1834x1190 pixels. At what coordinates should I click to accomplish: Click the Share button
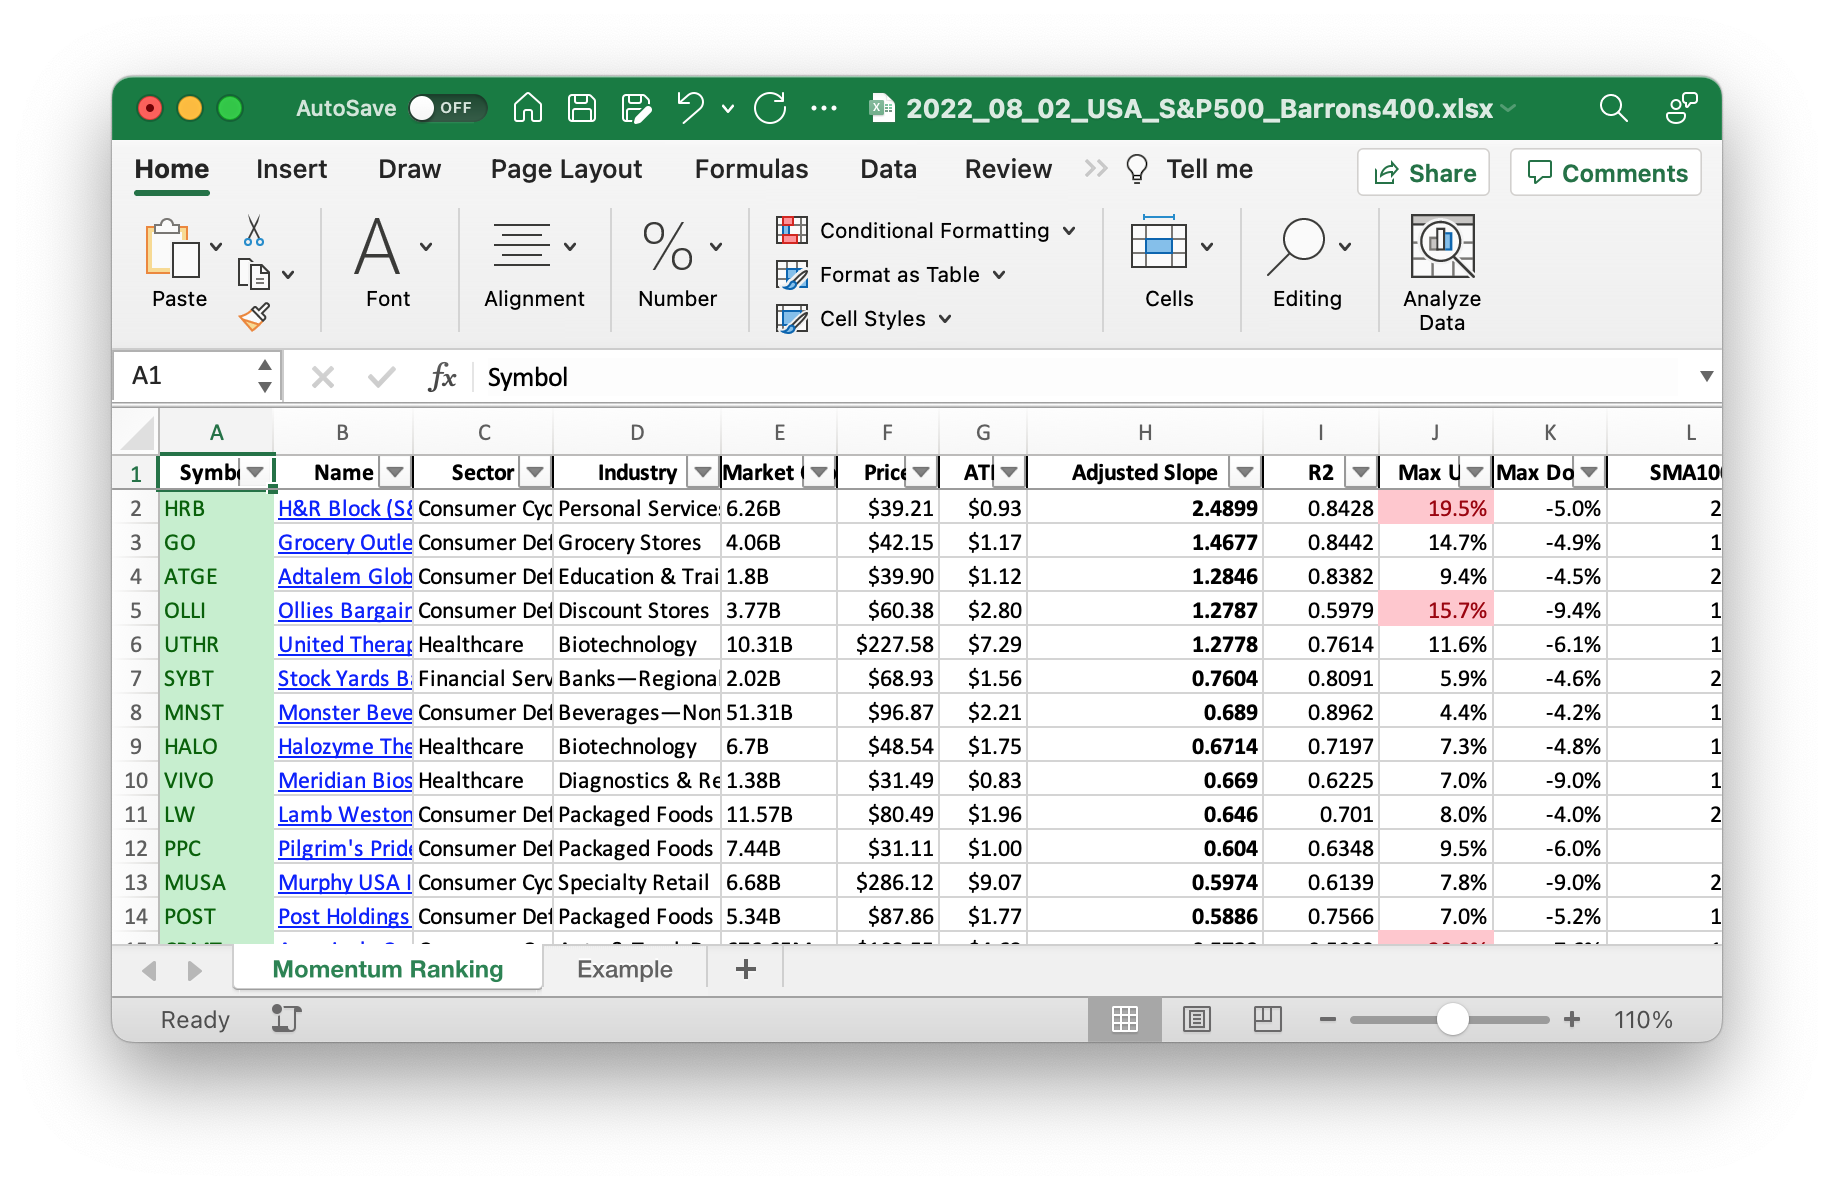[1423, 173]
